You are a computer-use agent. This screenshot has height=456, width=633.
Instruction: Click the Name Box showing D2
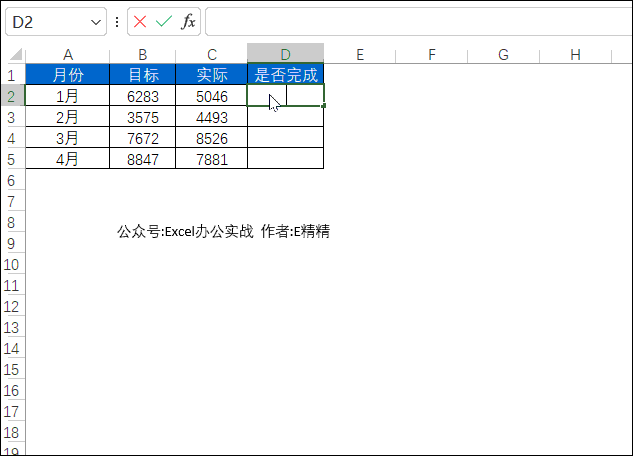point(56,21)
